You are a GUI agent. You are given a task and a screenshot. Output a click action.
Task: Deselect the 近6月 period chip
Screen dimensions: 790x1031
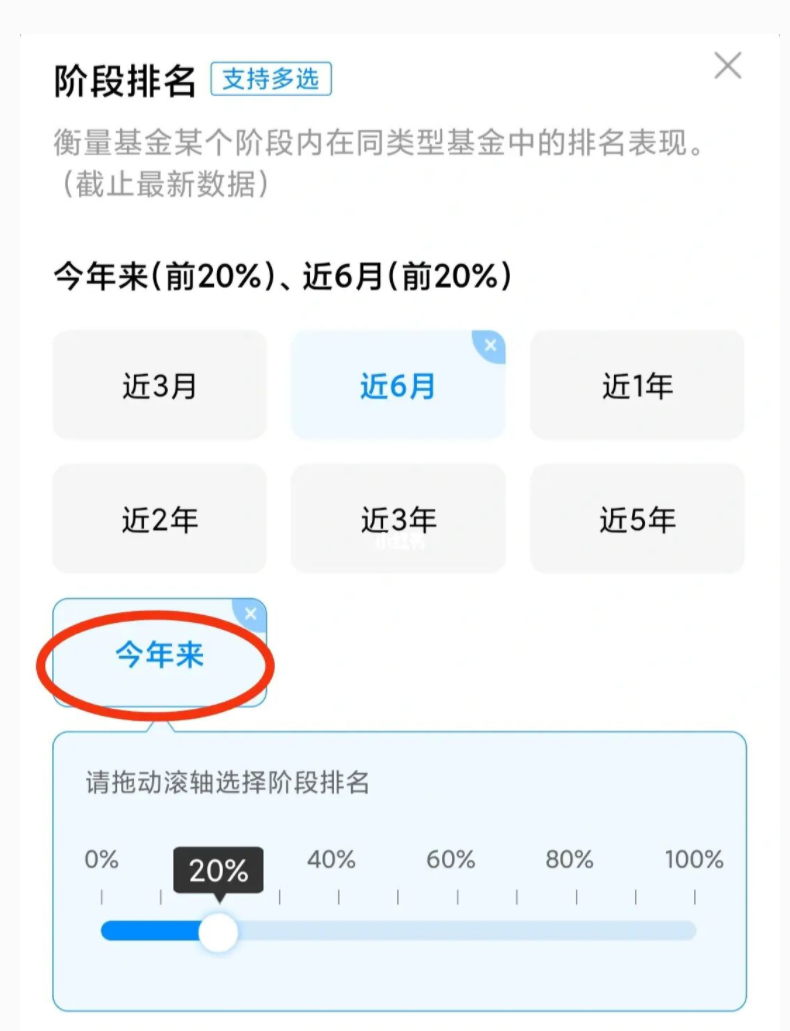(397, 387)
